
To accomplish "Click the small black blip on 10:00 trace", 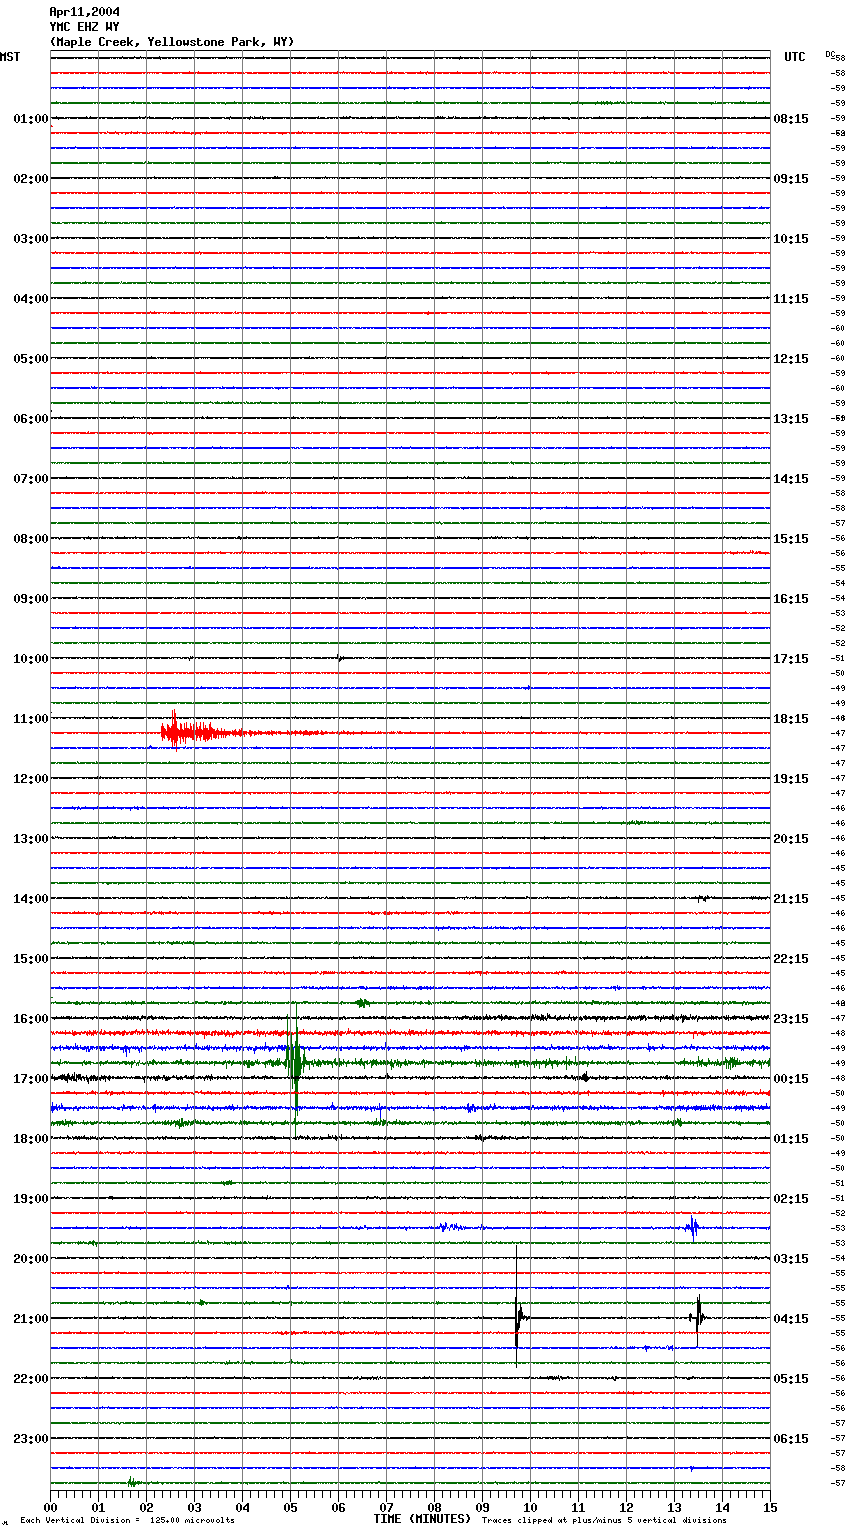I will [340, 658].
